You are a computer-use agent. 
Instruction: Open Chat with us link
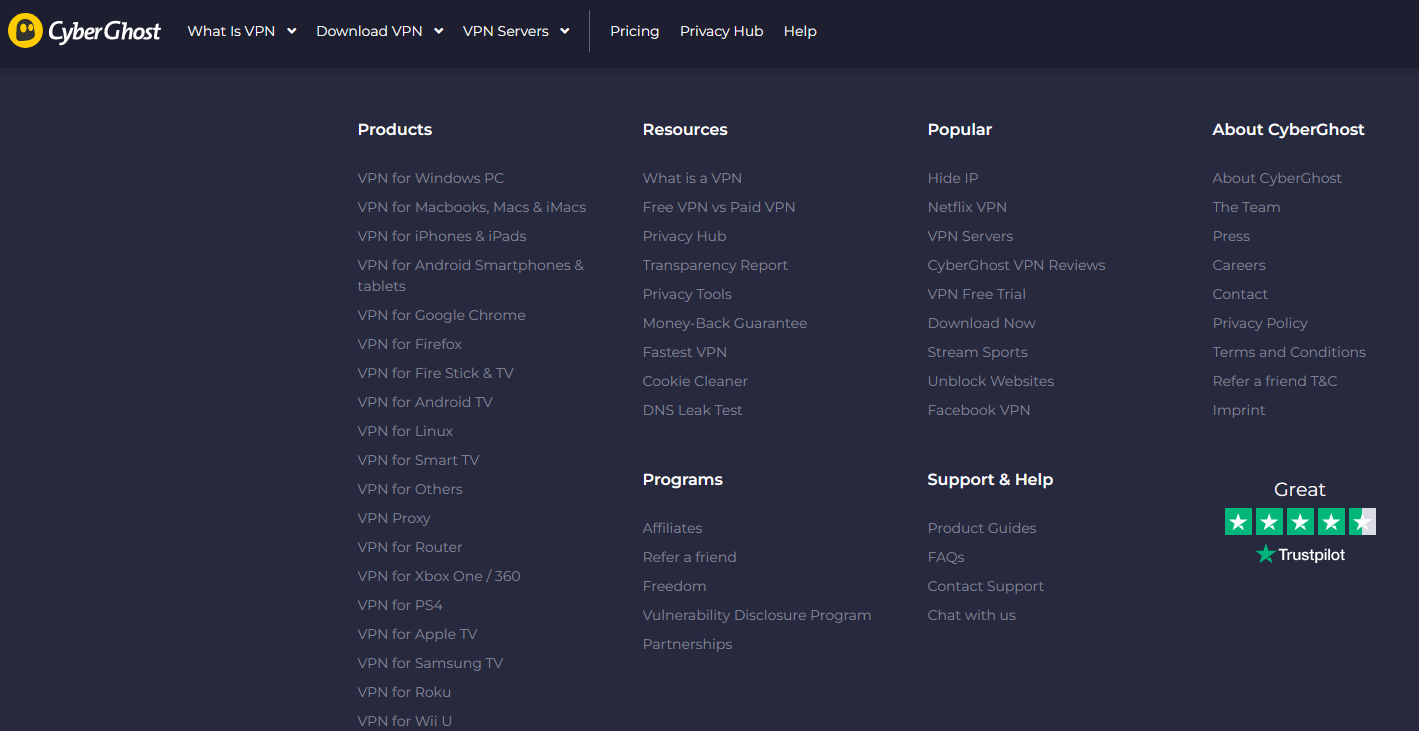click(x=972, y=615)
